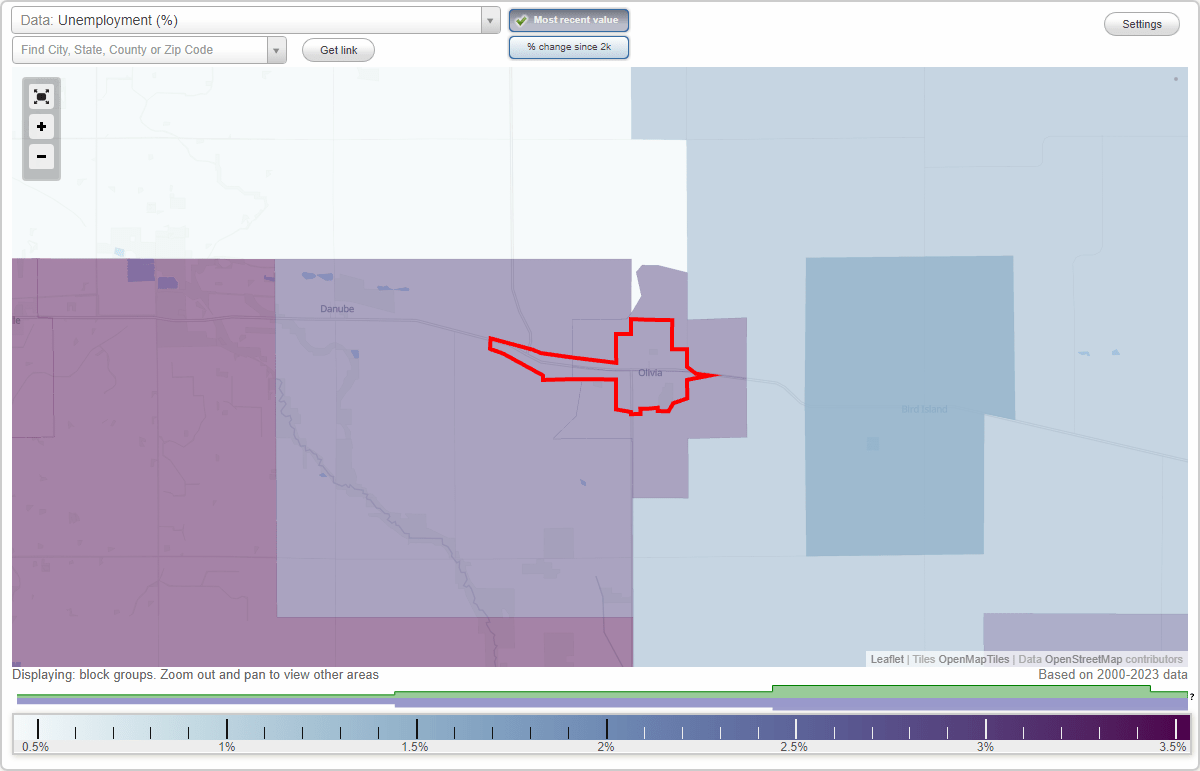Viewport: 1200px width, 771px height.
Task: Open the legend help question mark
Action: pyautogui.click(x=1192, y=697)
